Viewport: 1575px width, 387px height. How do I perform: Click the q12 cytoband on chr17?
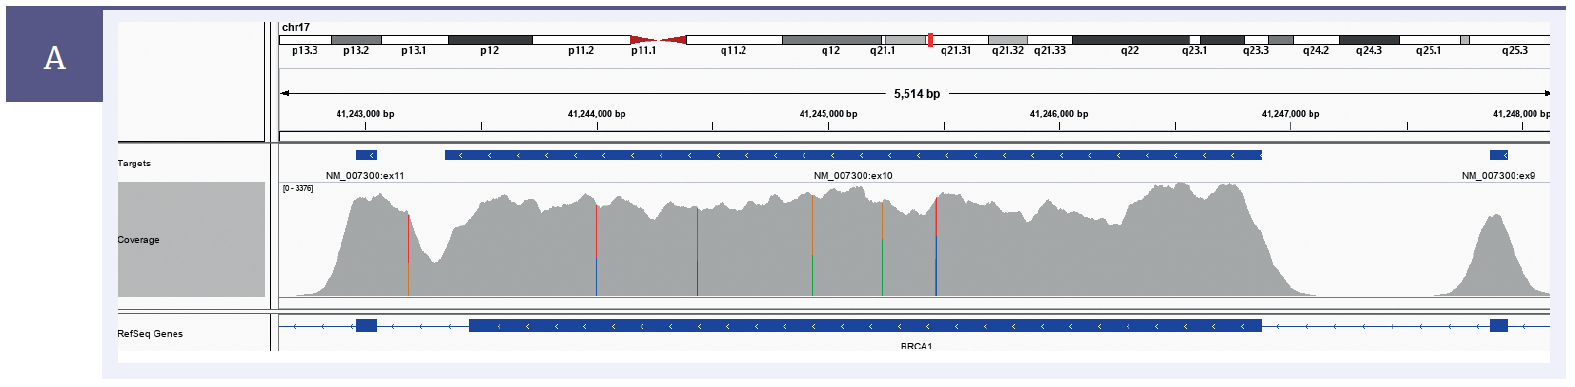tap(831, 40)
